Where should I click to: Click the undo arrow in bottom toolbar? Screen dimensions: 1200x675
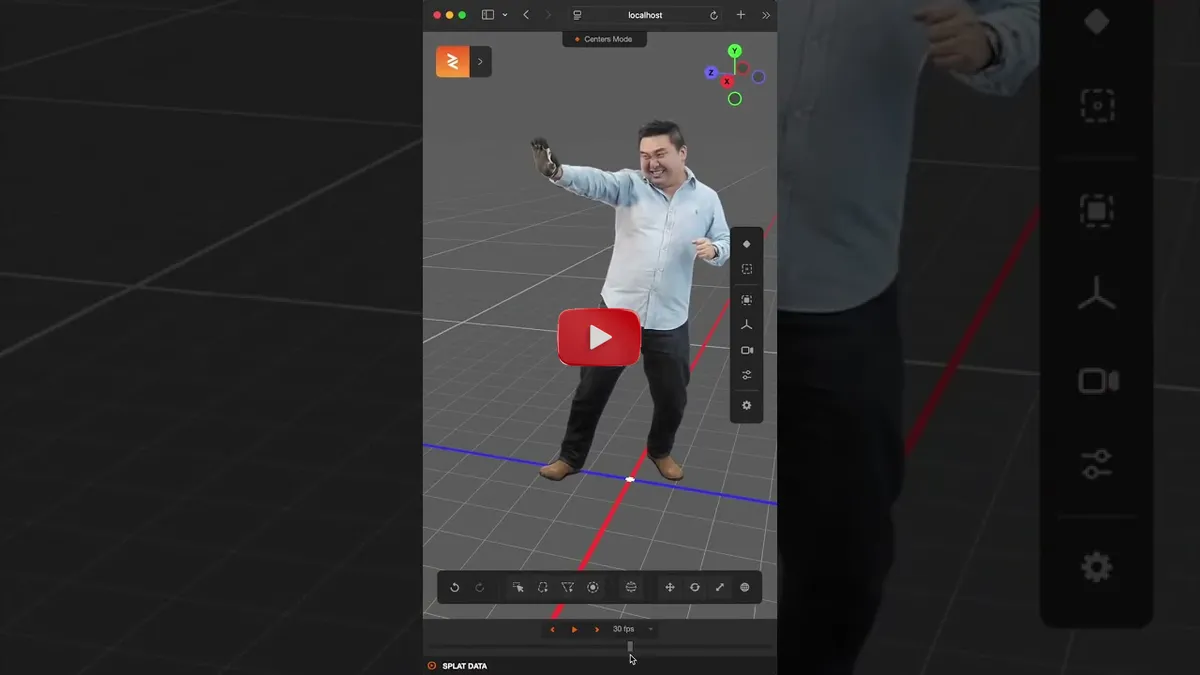[x=454, y=587]
